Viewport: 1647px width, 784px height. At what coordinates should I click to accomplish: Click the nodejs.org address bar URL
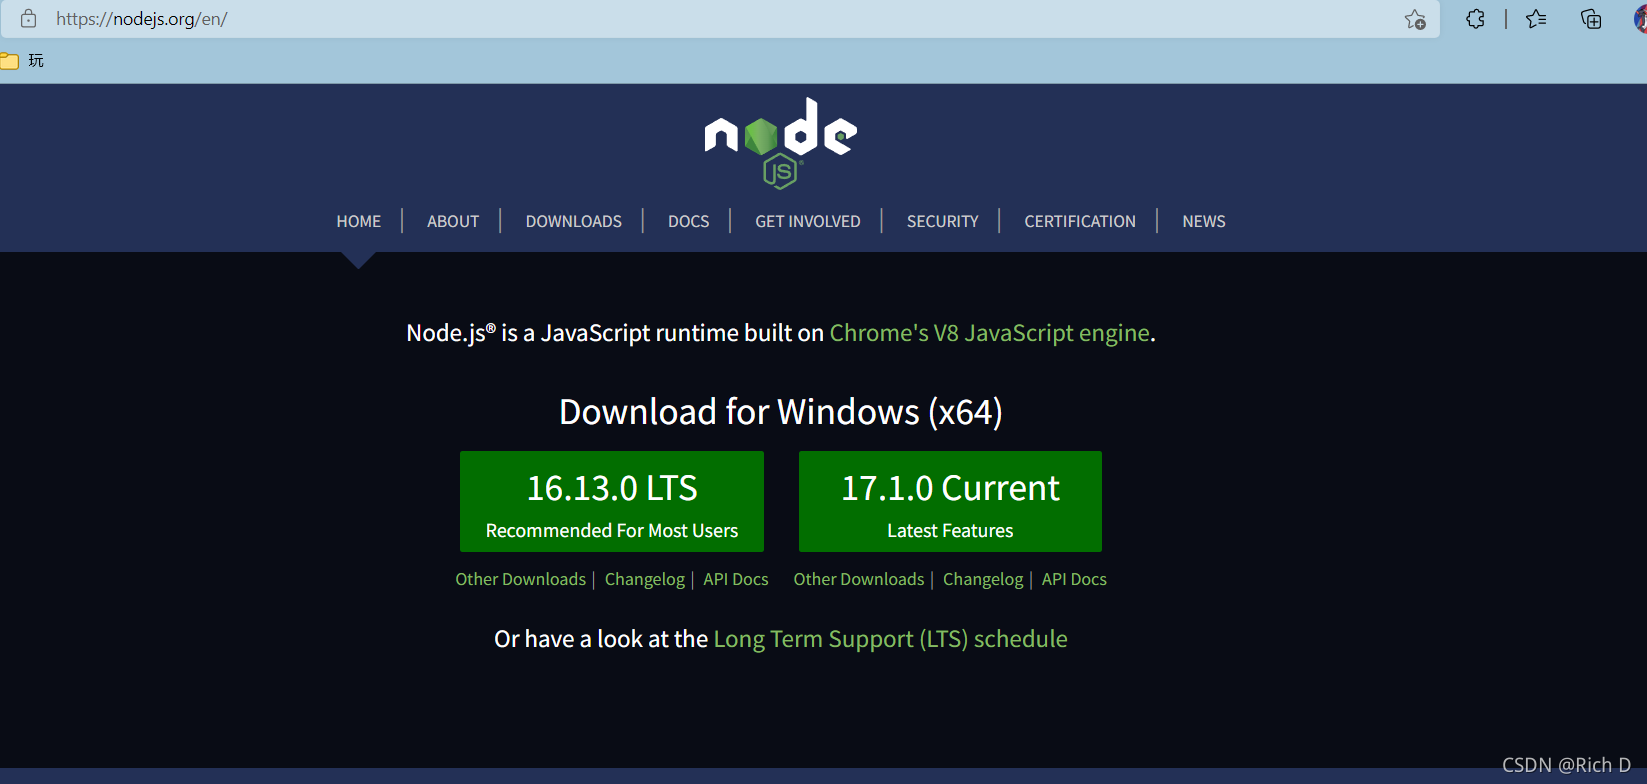(142, 19)
